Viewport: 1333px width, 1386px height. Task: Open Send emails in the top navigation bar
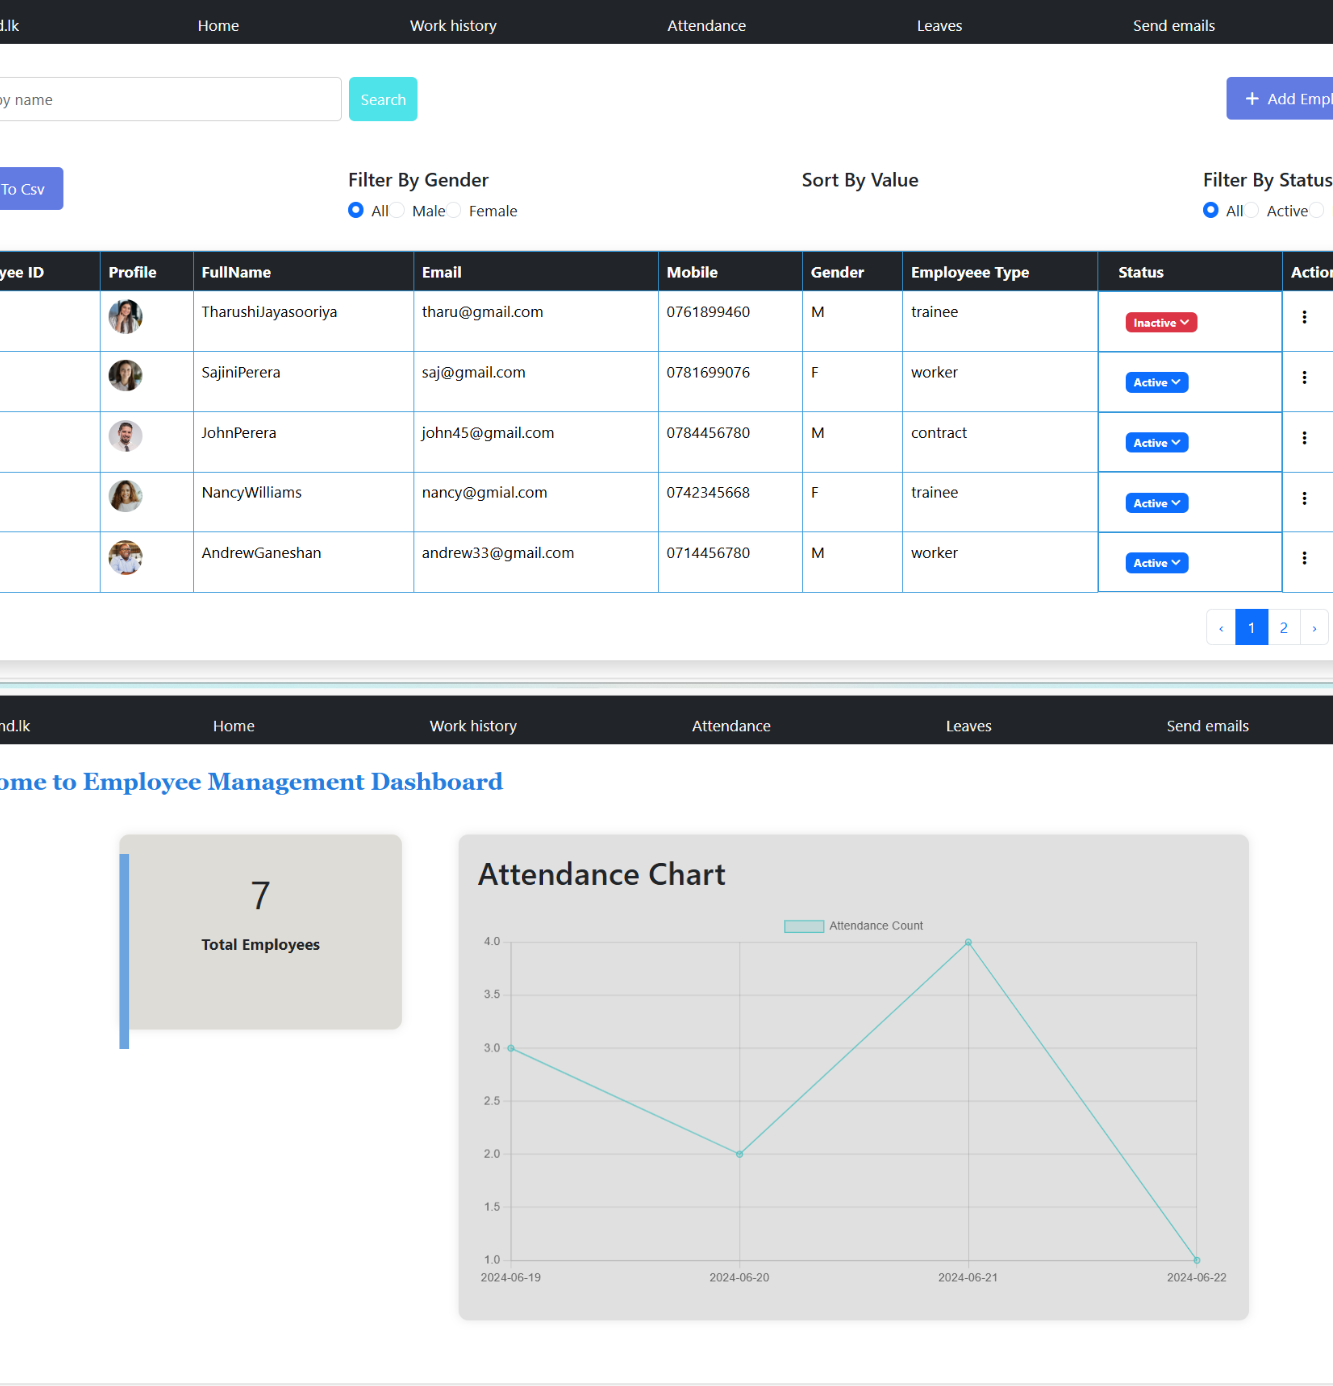pyautogui.click(x=1173, y=26)
